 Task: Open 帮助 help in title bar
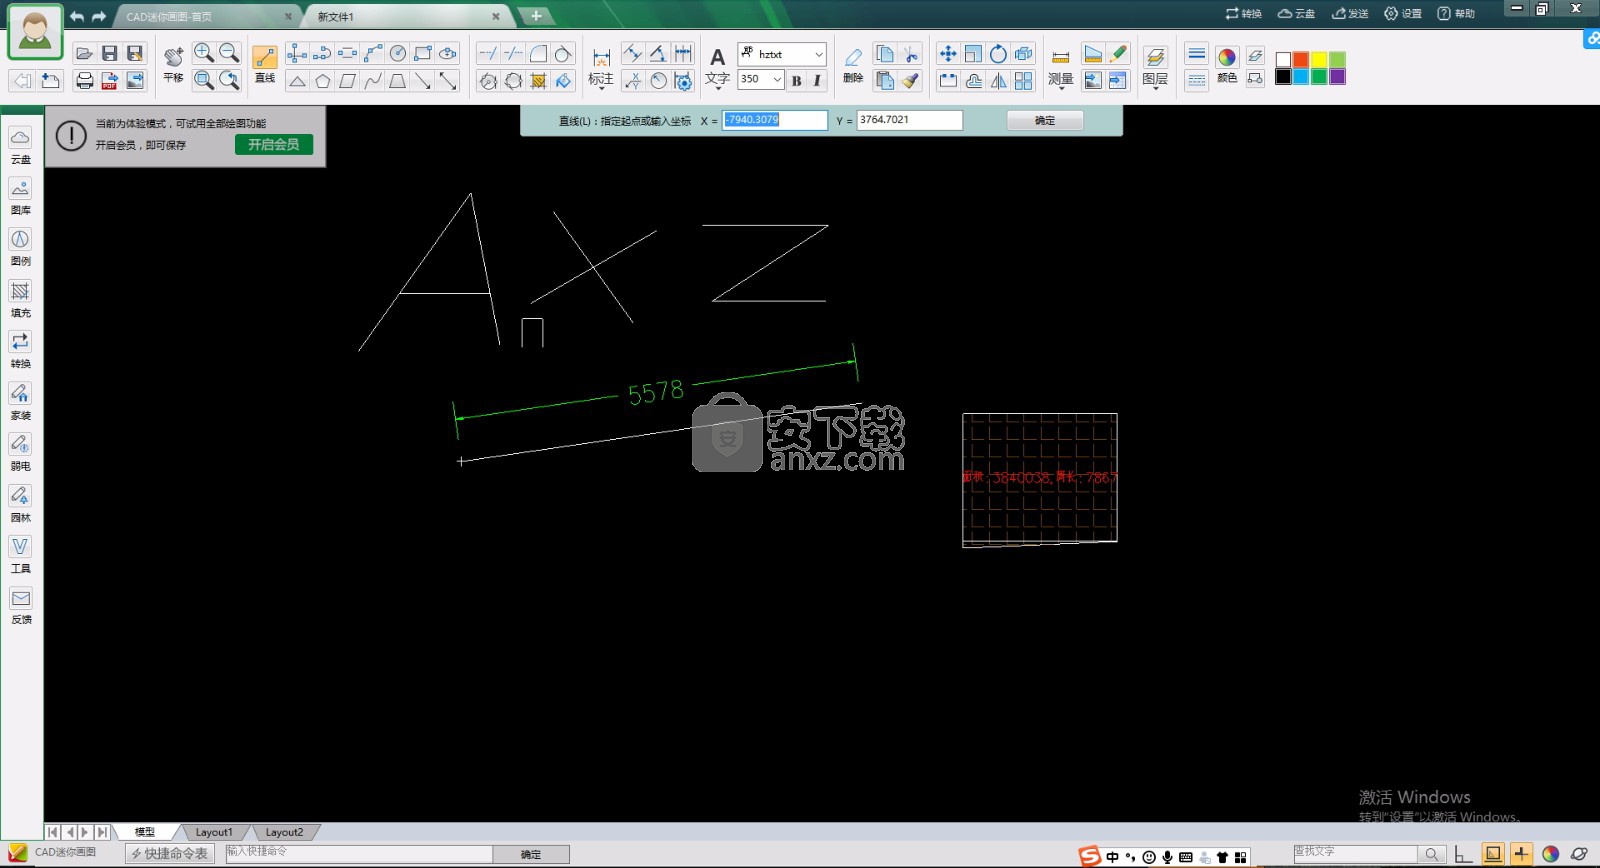click(1456, 14)
